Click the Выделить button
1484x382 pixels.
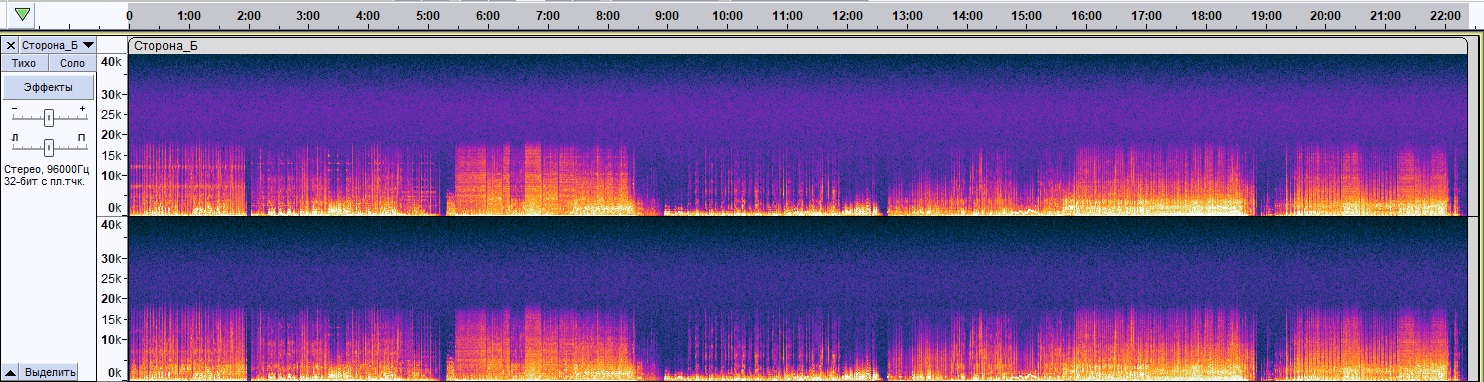pos(50,372)
